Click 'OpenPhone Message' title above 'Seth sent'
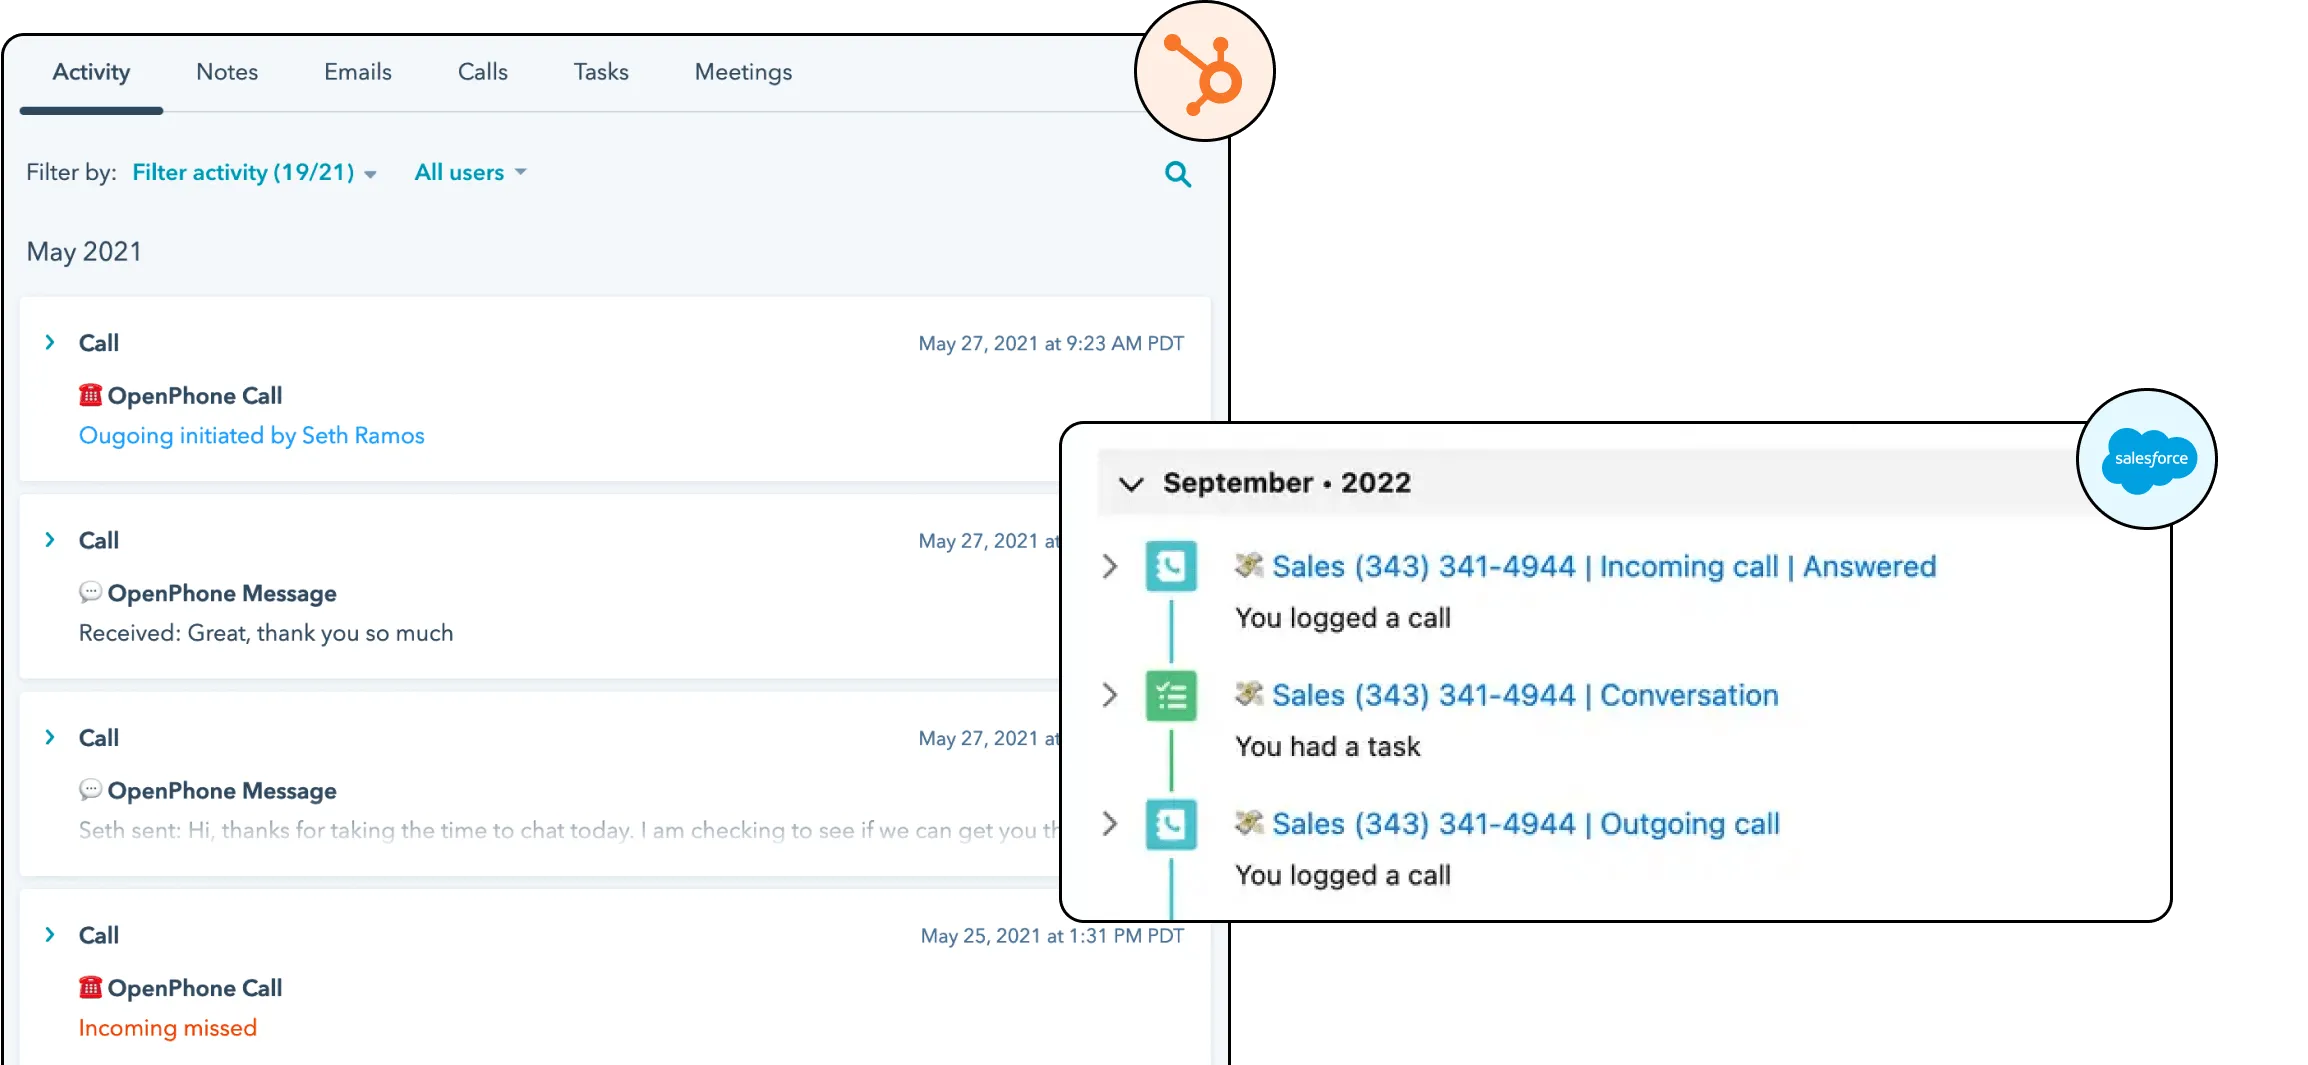Screen dimensions: 2308x1065 coord(222,791)
